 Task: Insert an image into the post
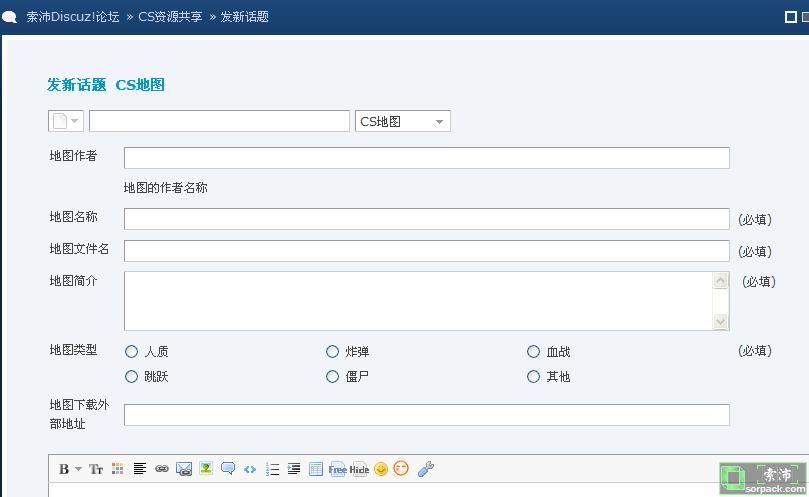point(206,468)
